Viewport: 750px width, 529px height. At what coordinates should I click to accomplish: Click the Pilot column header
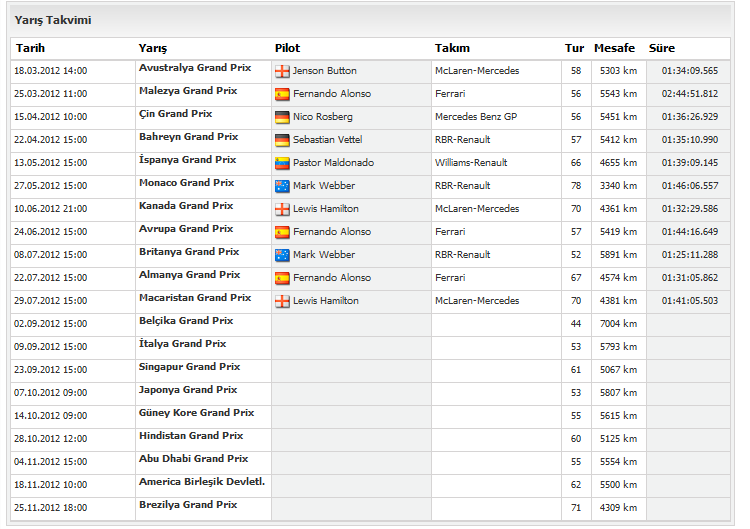pyautogui.click(x=287, y=48)
